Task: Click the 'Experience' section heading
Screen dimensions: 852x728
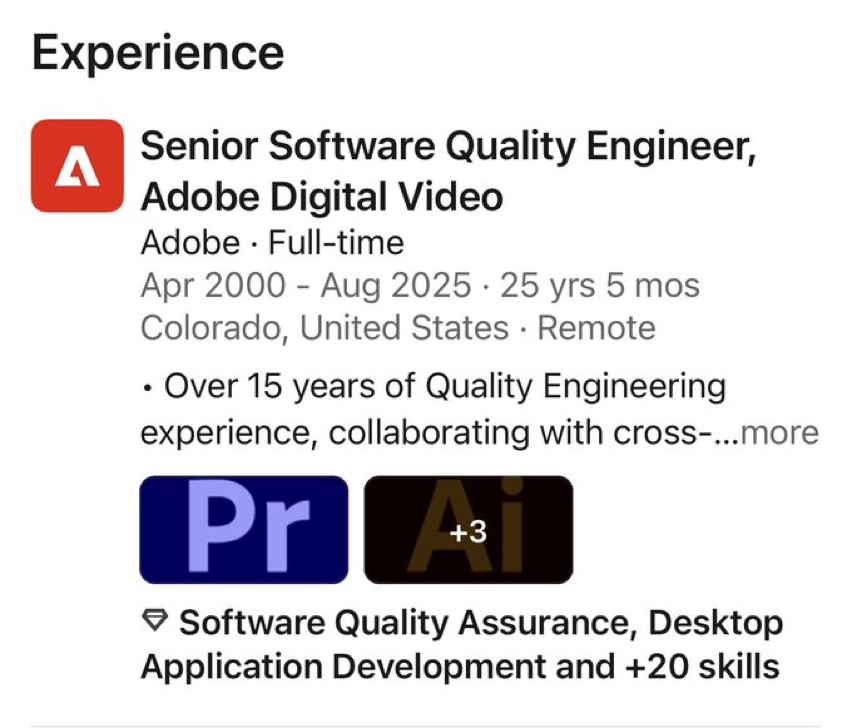Action: click(158, 53)
